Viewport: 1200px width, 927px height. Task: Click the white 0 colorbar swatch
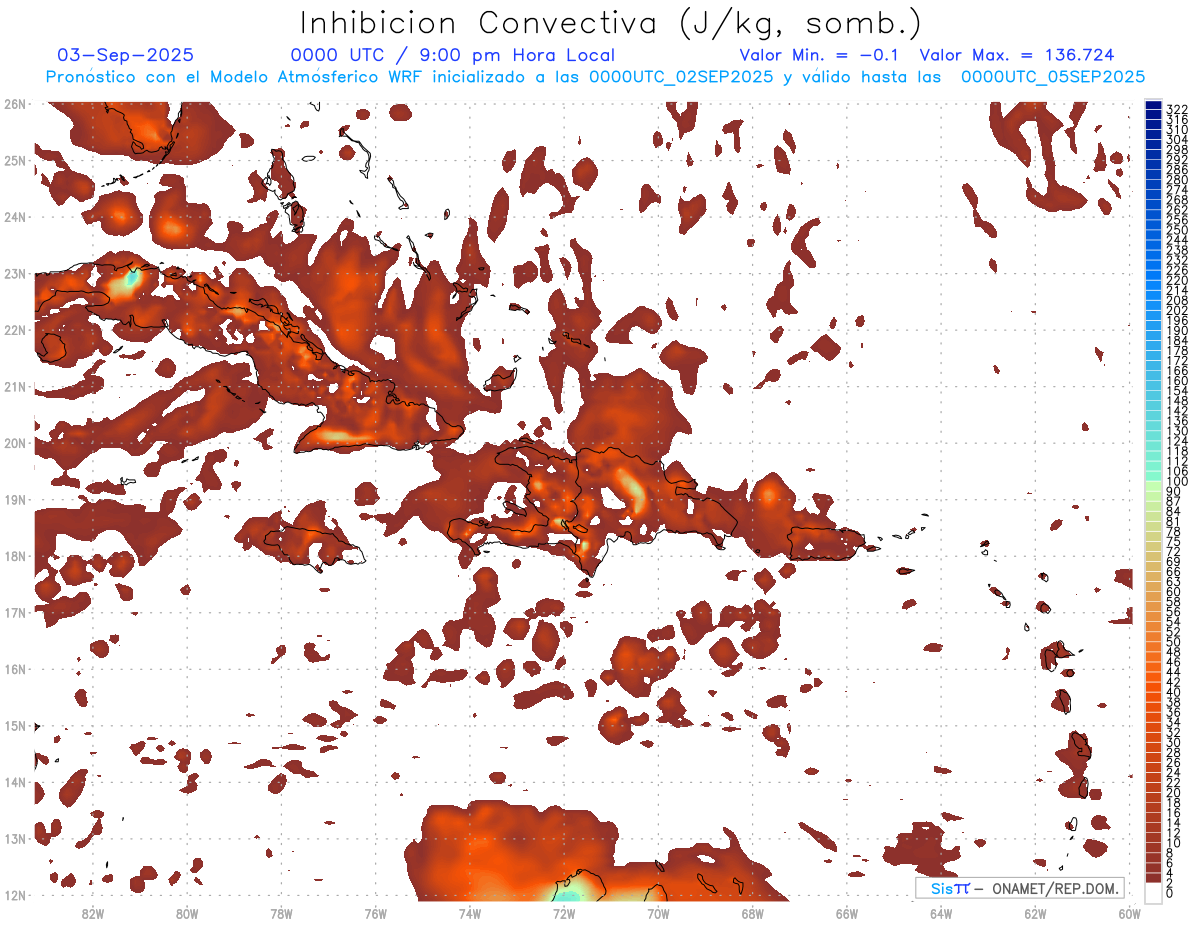click(x=1153, y=892)
